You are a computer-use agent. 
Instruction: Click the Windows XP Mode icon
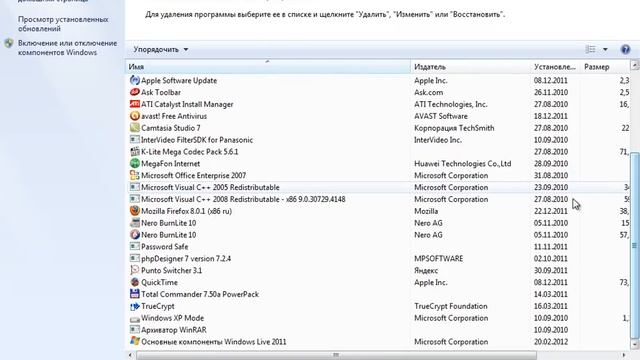(134, 318)
